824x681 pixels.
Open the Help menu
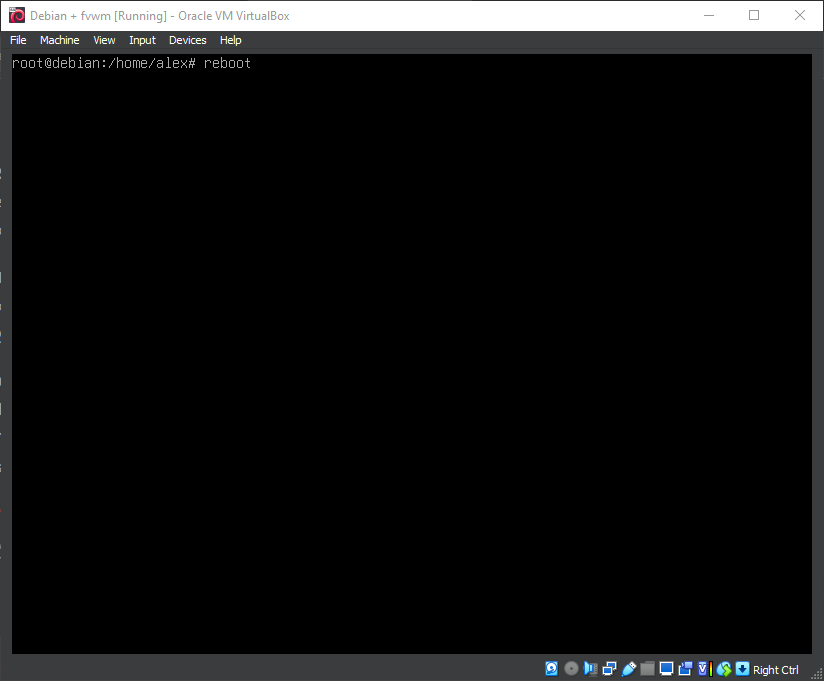(x=230, y=40)
